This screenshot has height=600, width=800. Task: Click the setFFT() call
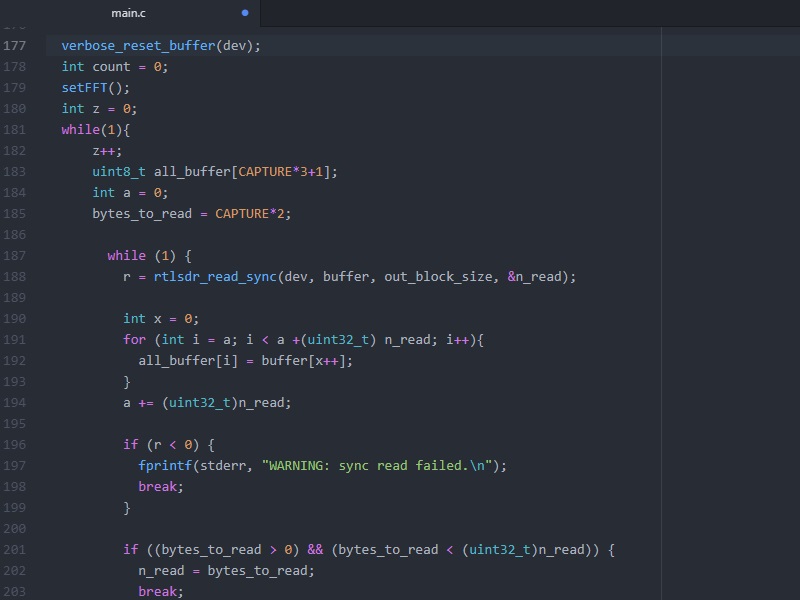[95, 88]
